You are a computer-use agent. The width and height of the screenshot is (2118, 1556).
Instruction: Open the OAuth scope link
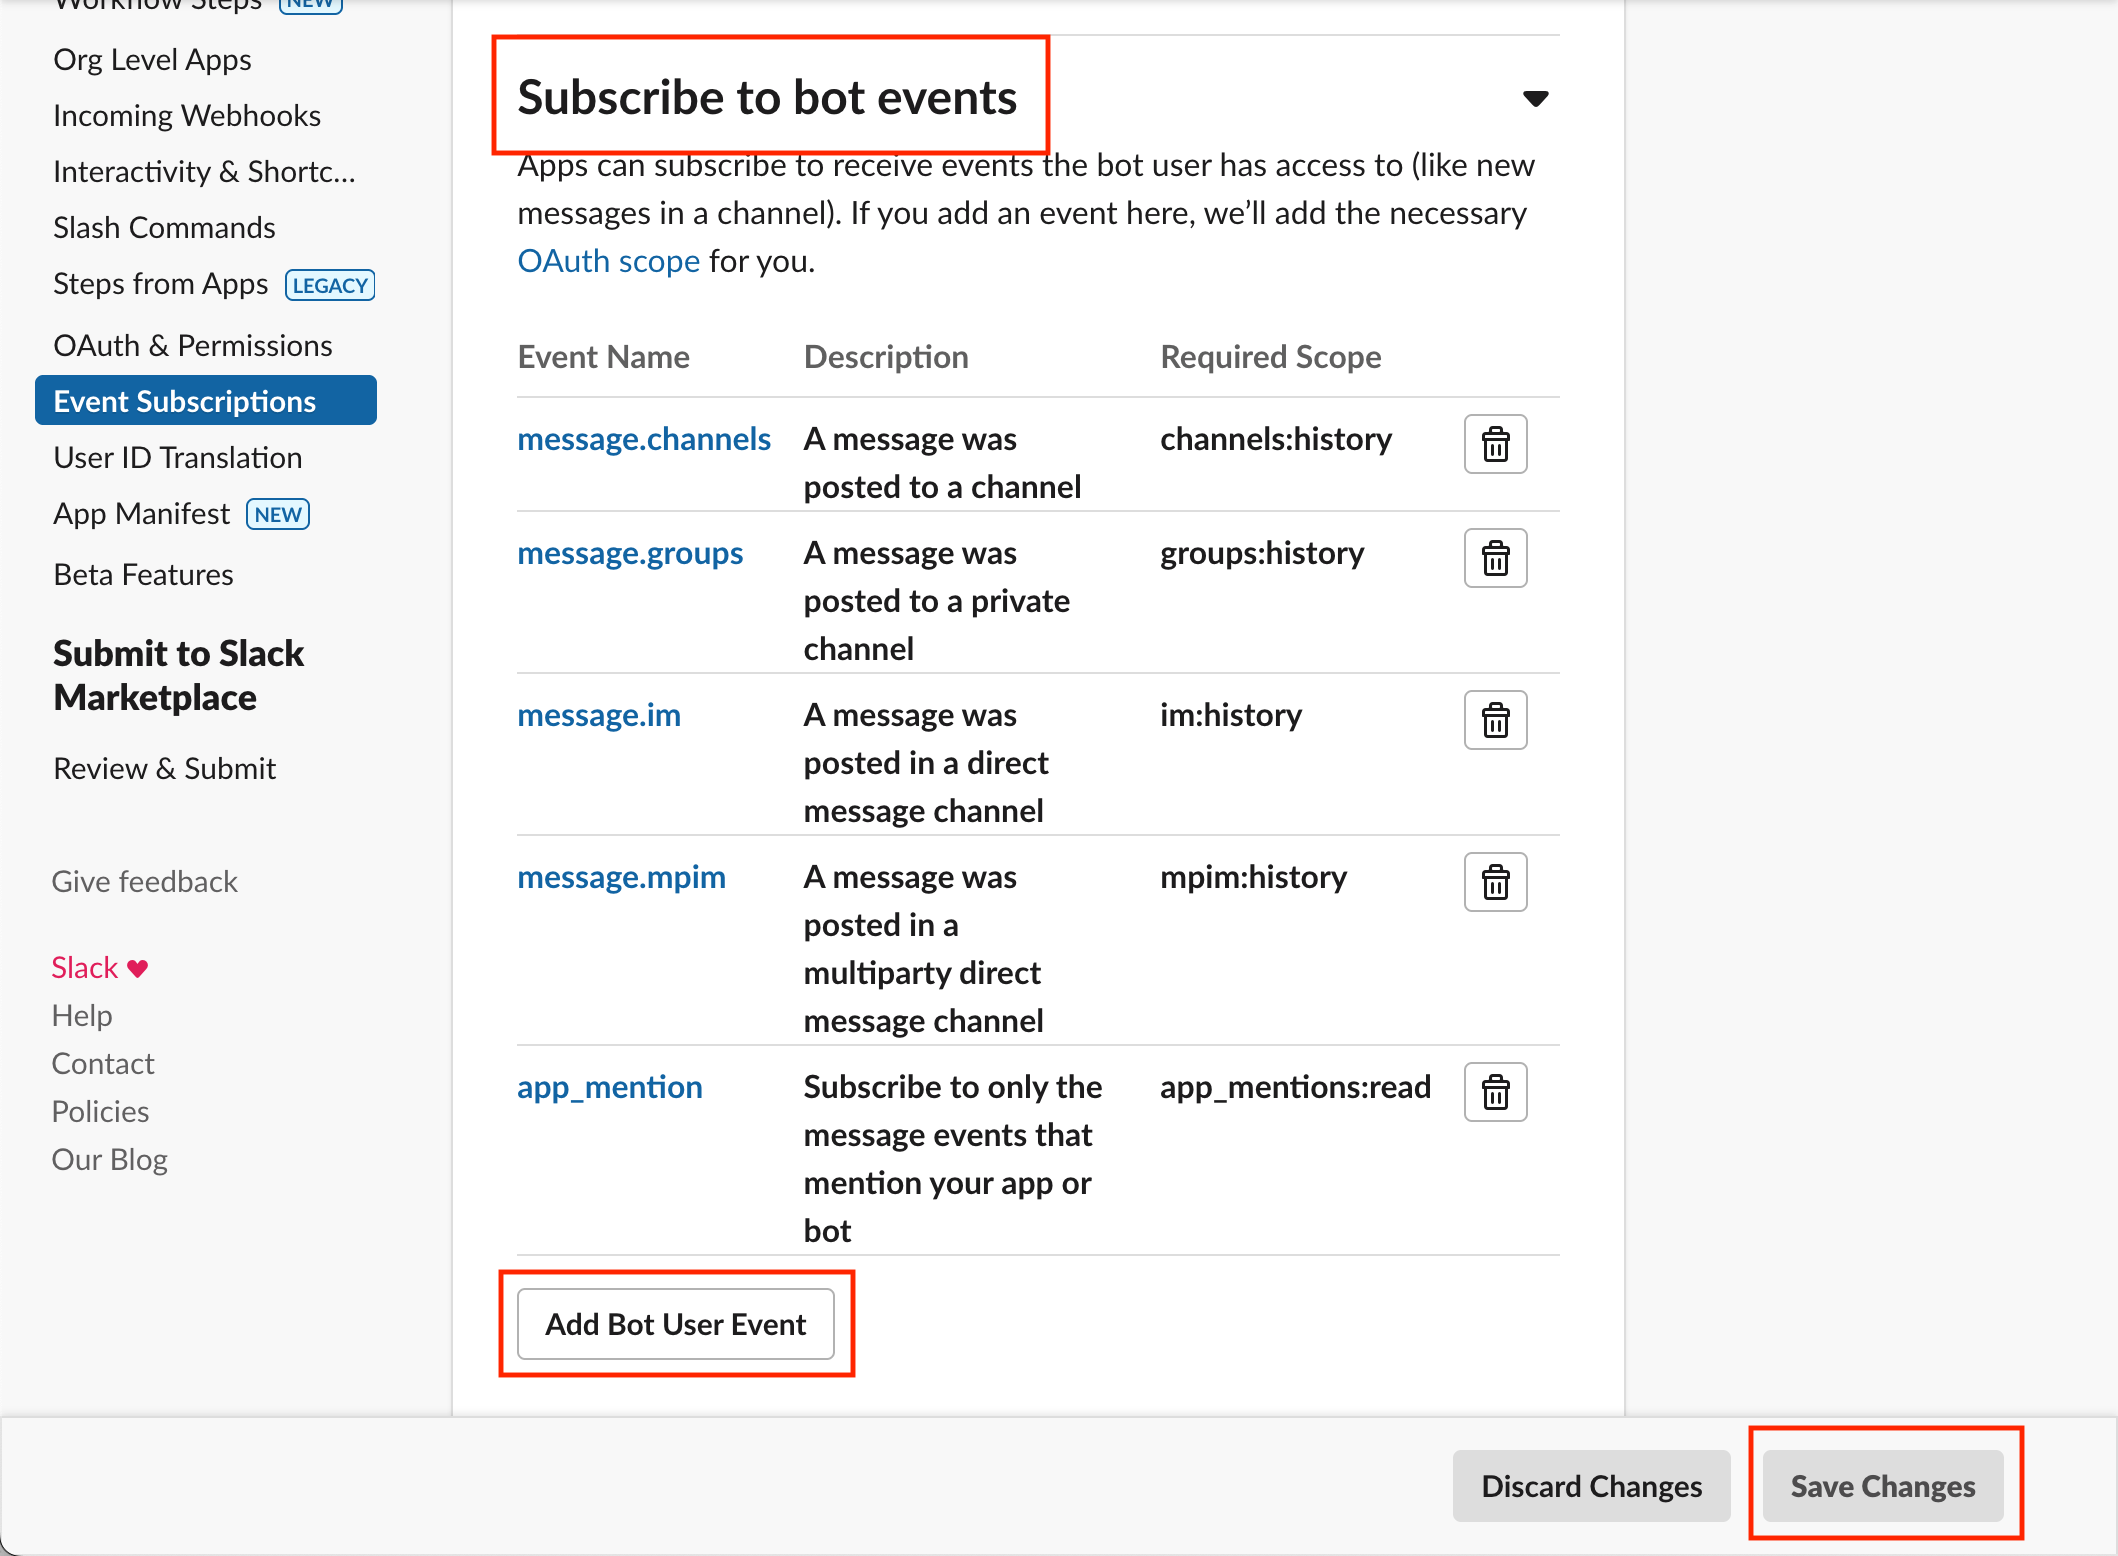click(608, 260)
